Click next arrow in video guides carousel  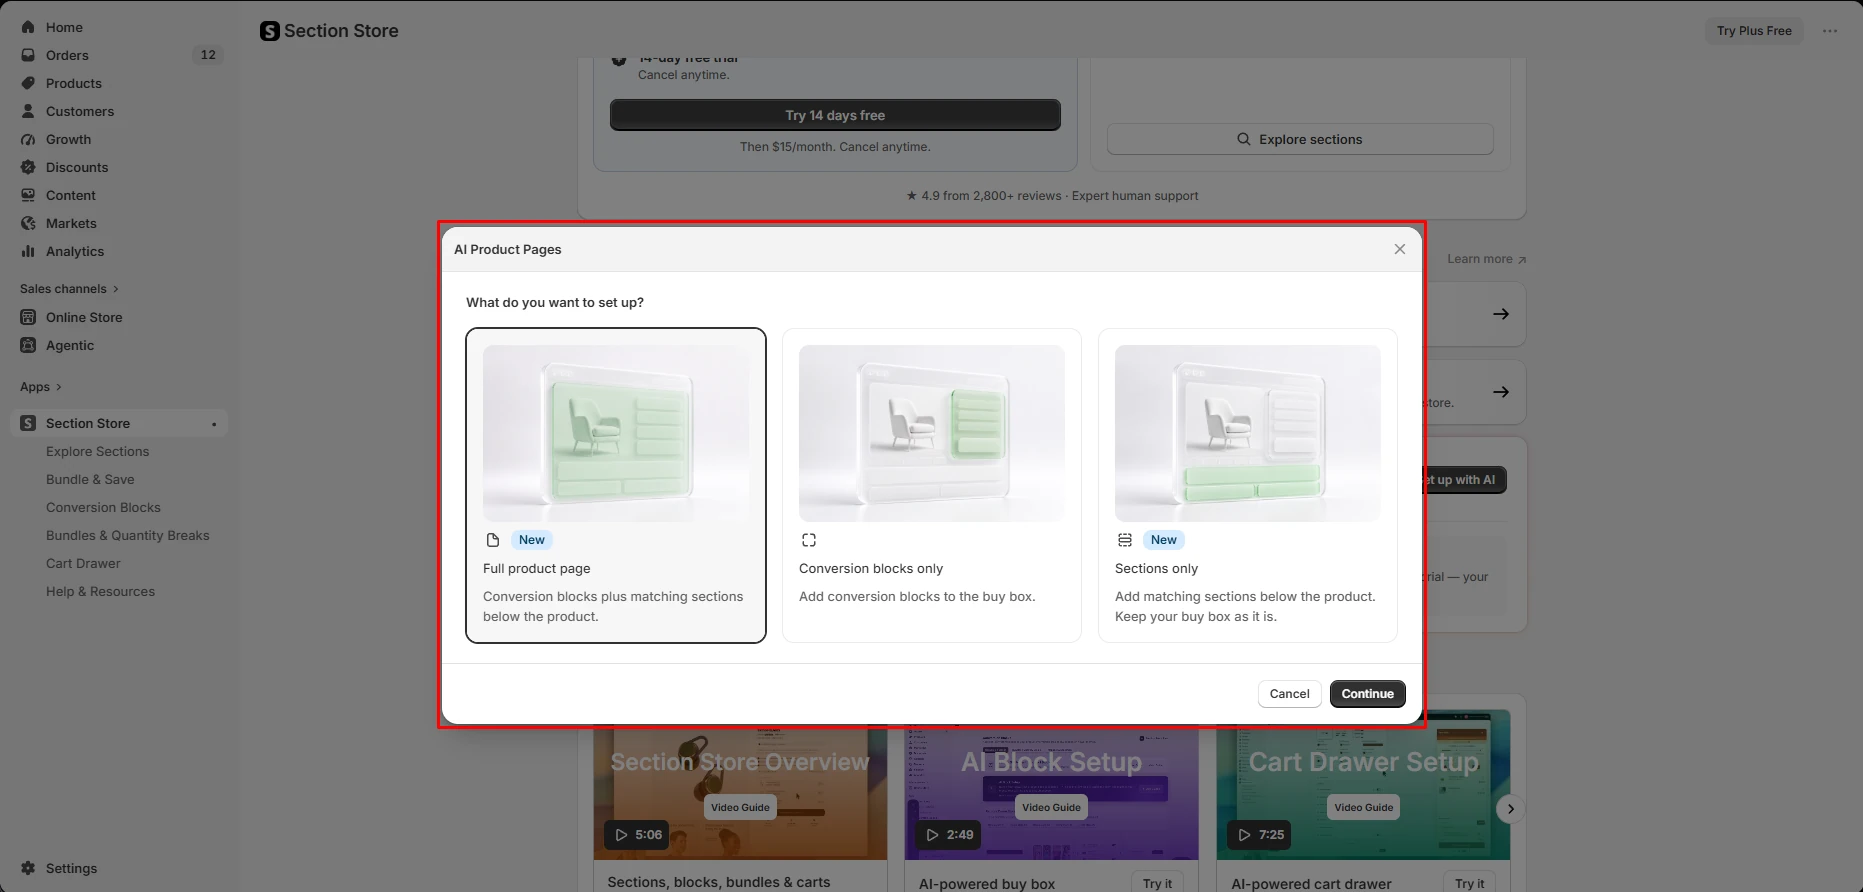click(1511, 808)
